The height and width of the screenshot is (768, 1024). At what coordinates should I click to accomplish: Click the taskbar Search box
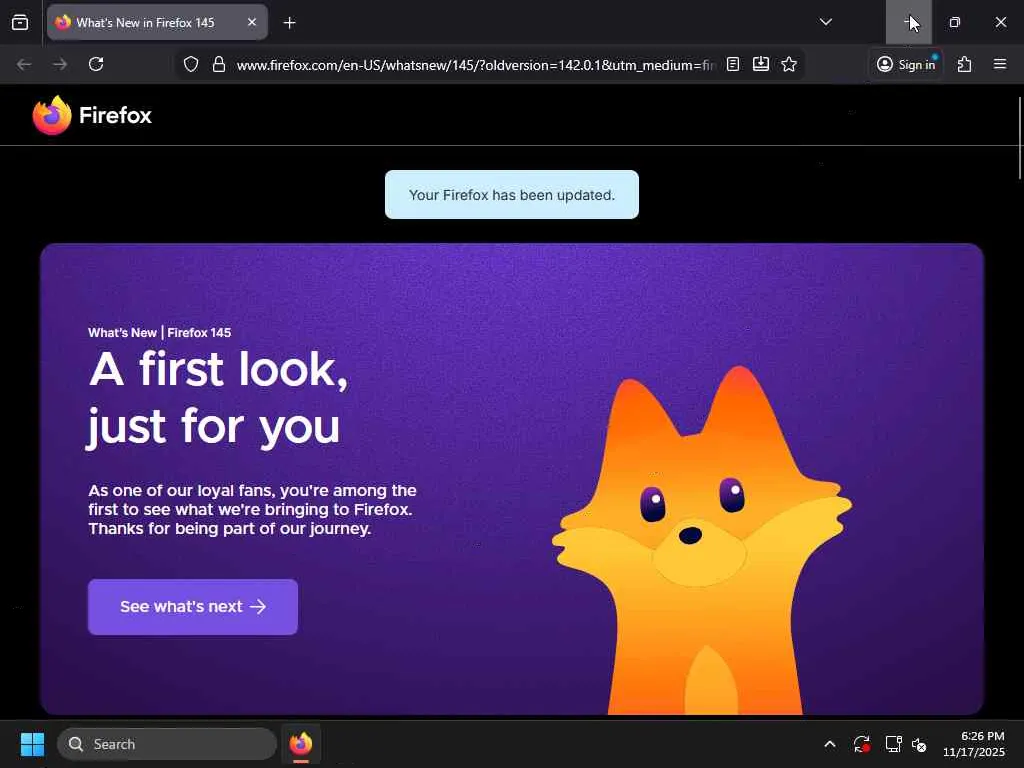click(167, 744)
